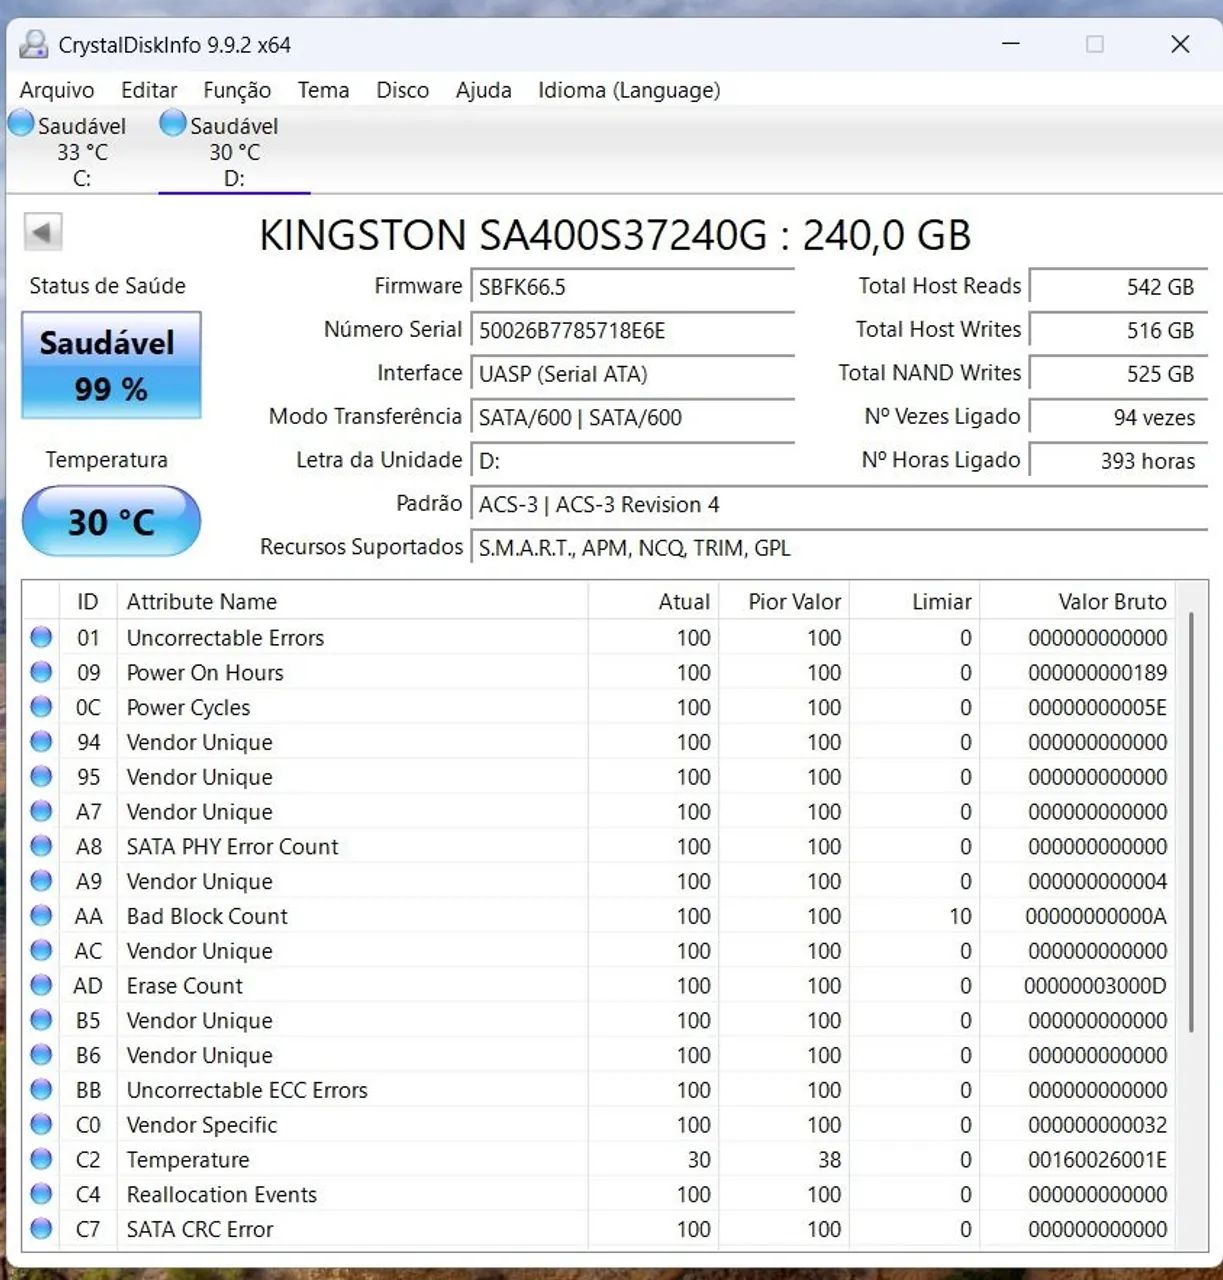Click the transfer mode field SATA/600 | SATA/600
The width and height of the screenshot is (1223, 1280).
point(632,417)
